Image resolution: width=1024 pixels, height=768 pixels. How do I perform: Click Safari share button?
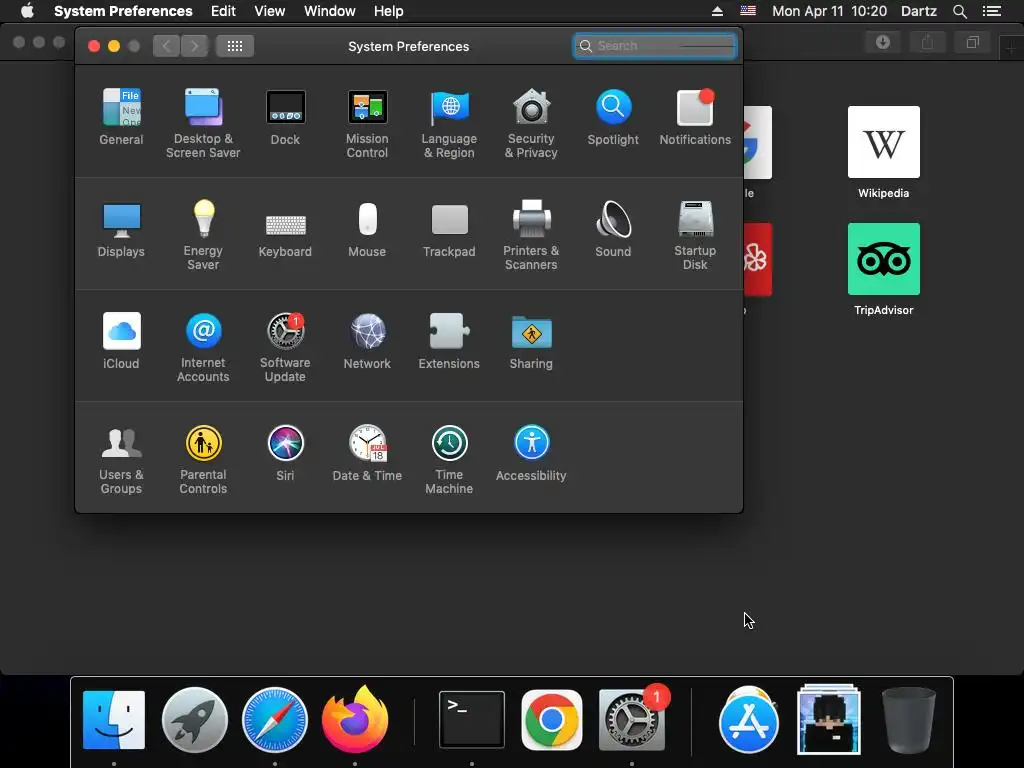(x=927, y=42)
